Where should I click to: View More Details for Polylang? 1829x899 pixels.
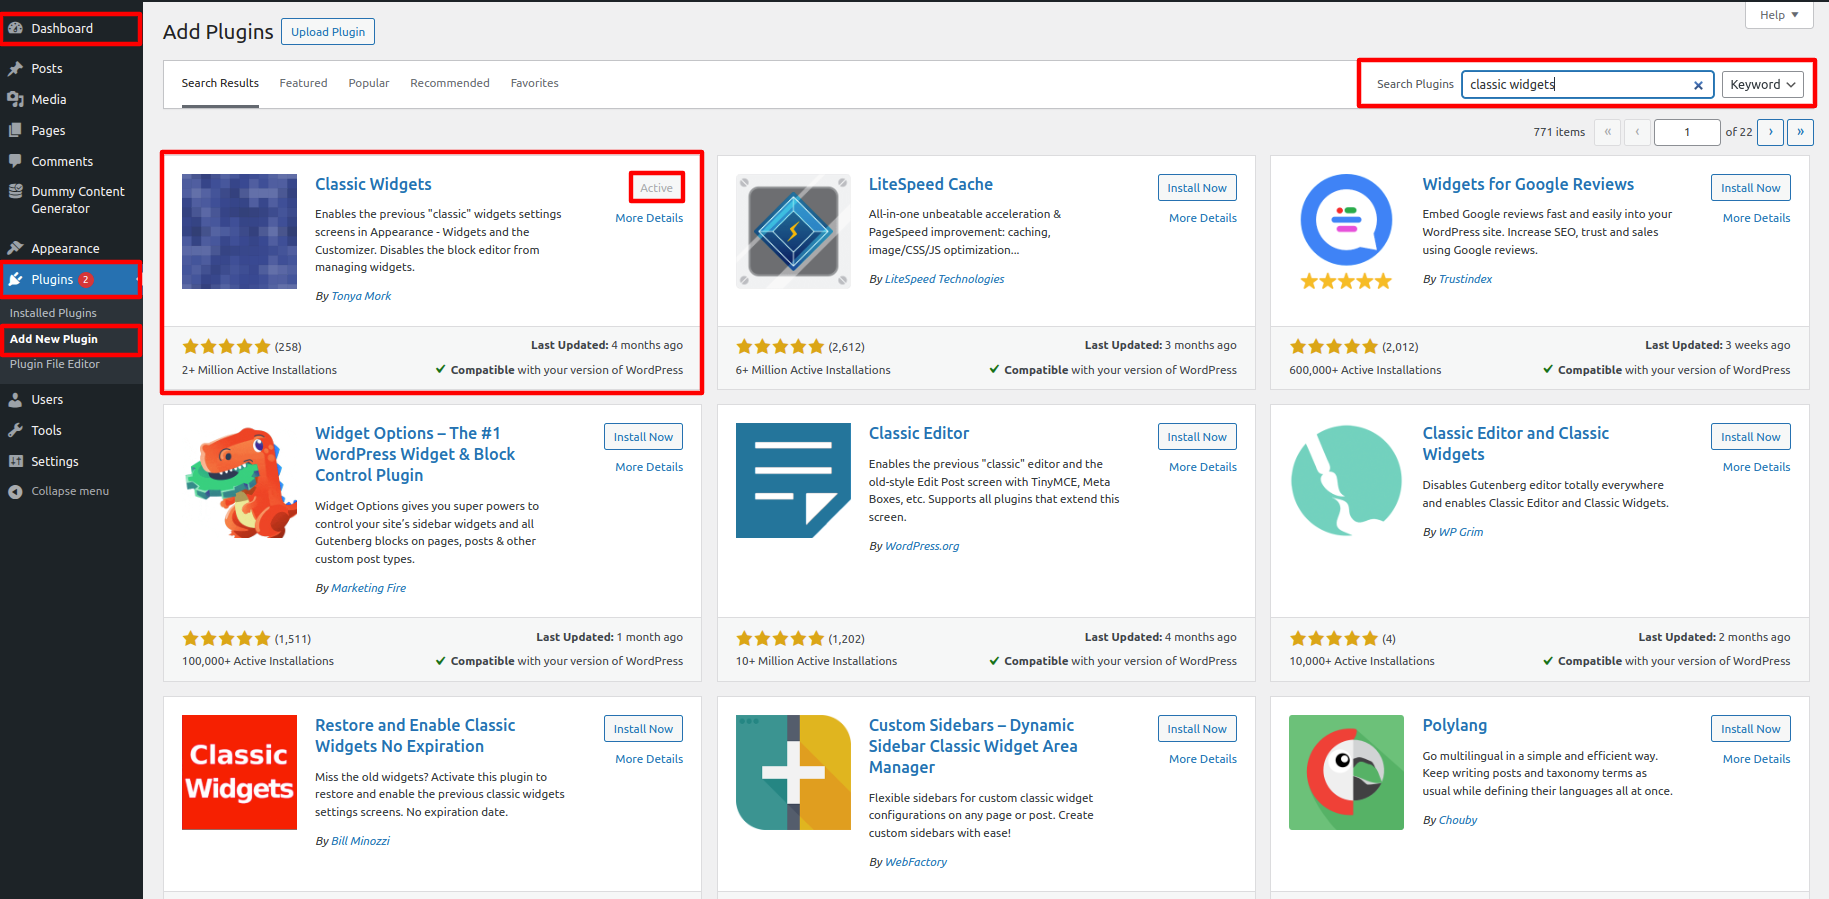(1757, 759)
